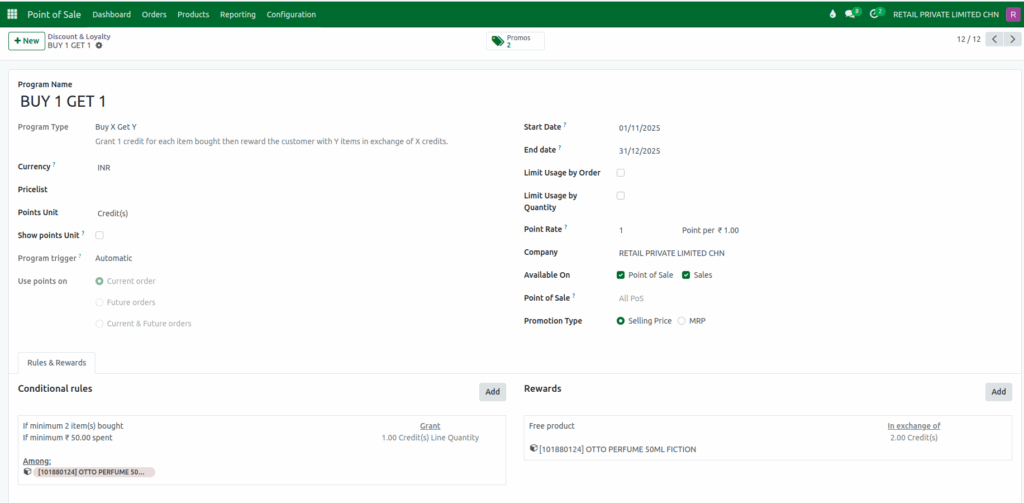Open the Promos tag smart button
This screenshot has width=1024, height=503.
click(515, 41)
